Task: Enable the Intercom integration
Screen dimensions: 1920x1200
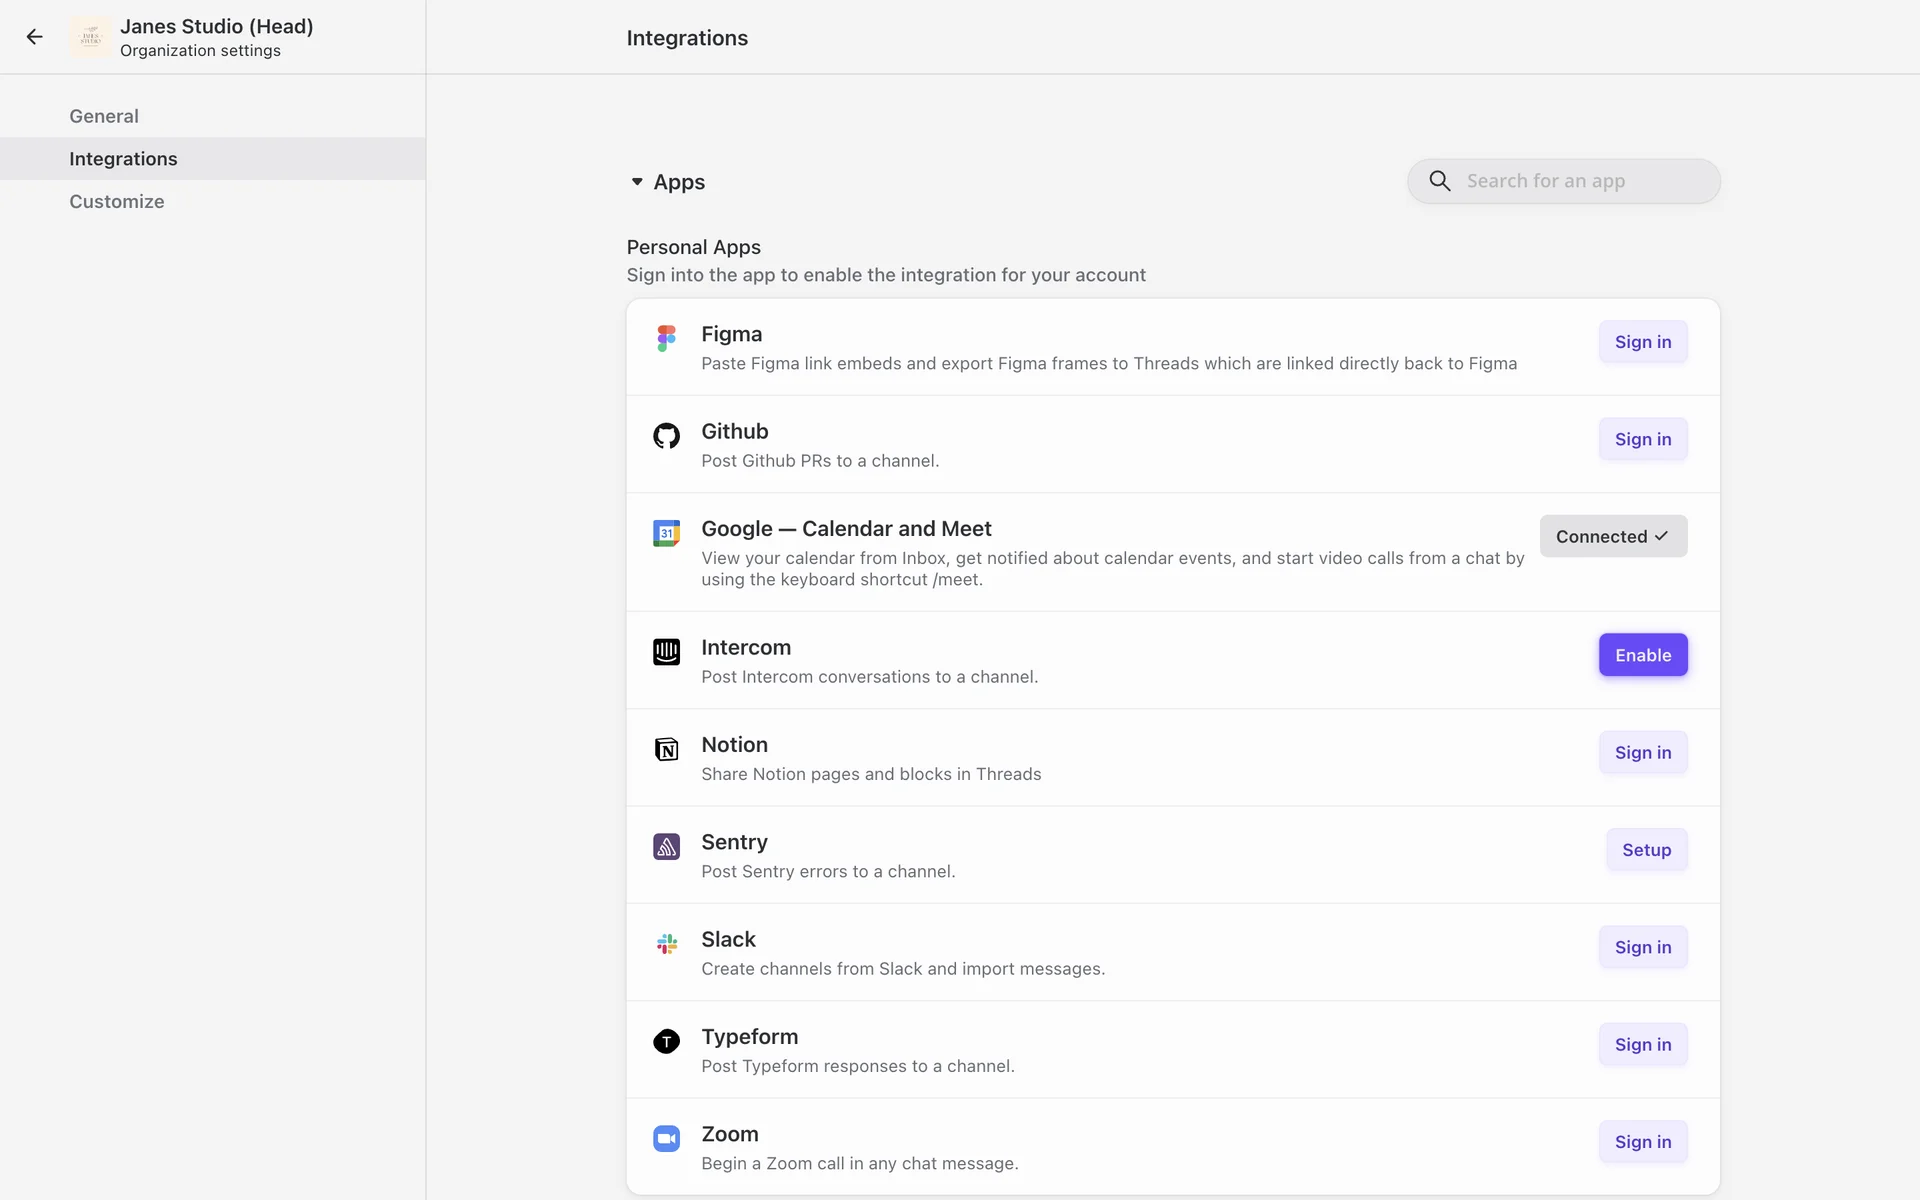Action: point(1642,655)
